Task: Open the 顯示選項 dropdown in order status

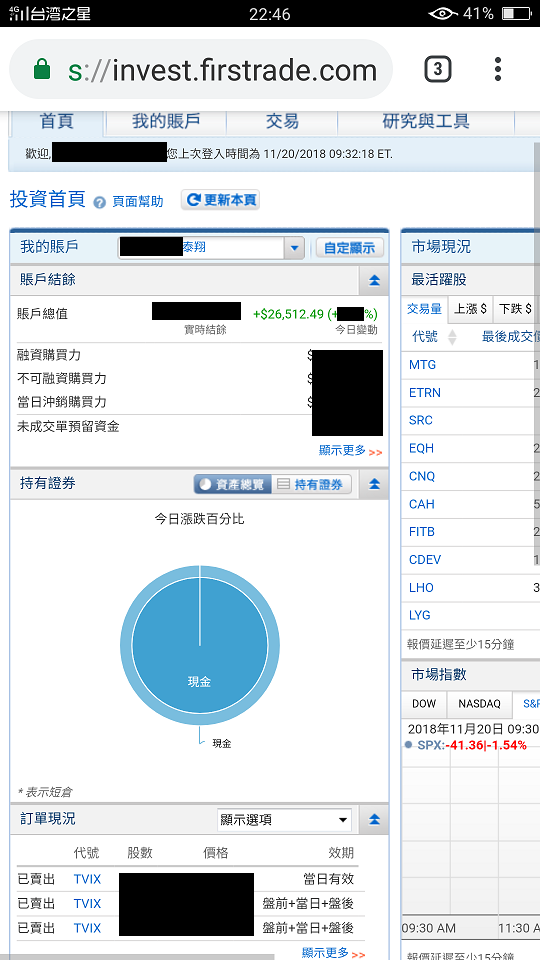Action: [285, 820]
